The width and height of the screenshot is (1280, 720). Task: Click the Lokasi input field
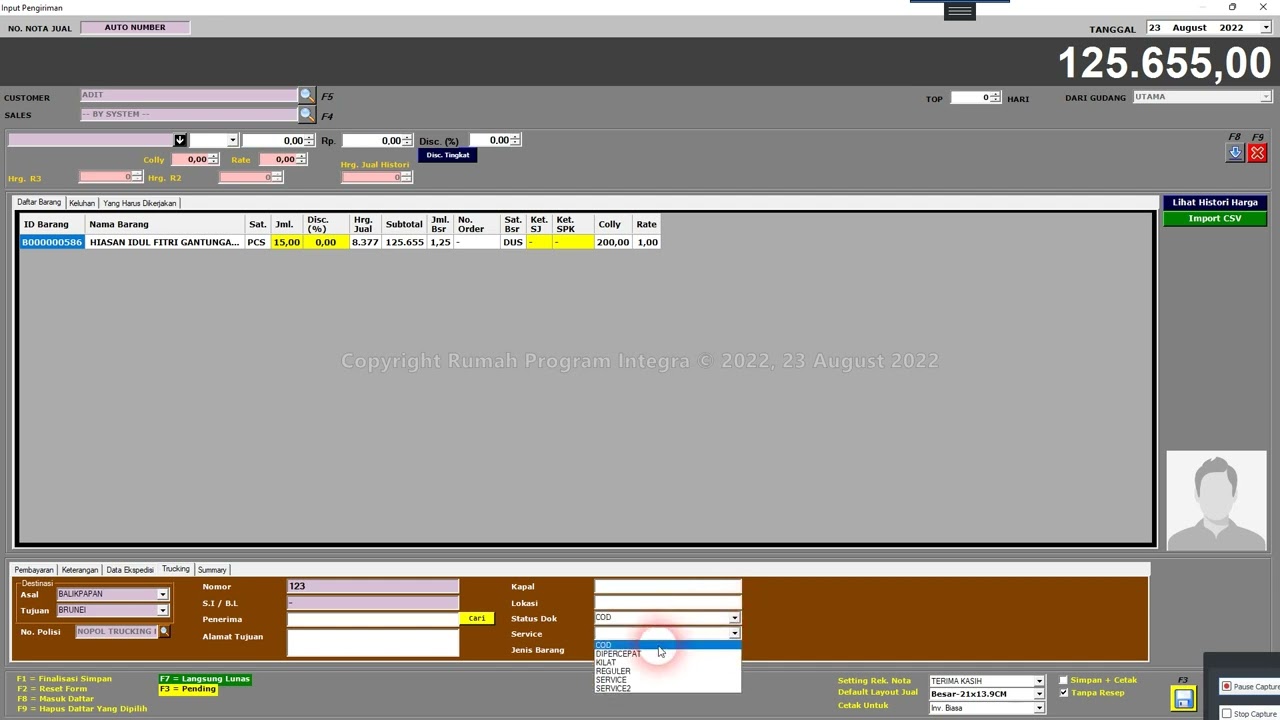[668, 603]
